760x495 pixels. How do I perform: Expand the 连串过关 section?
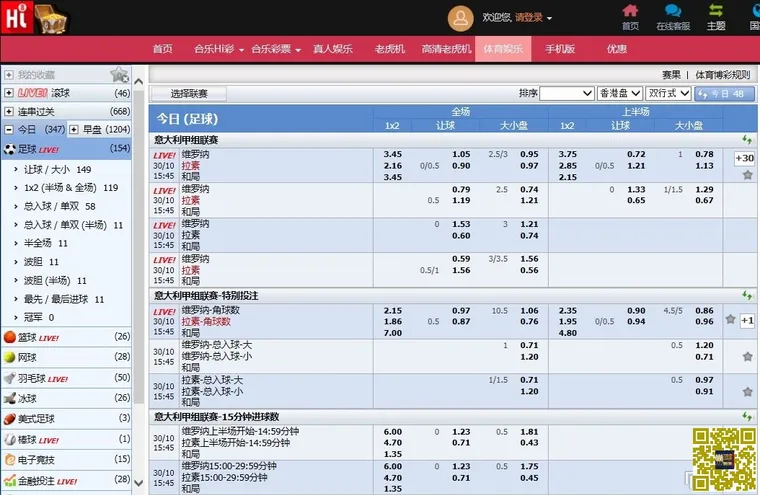click(9, 112)
